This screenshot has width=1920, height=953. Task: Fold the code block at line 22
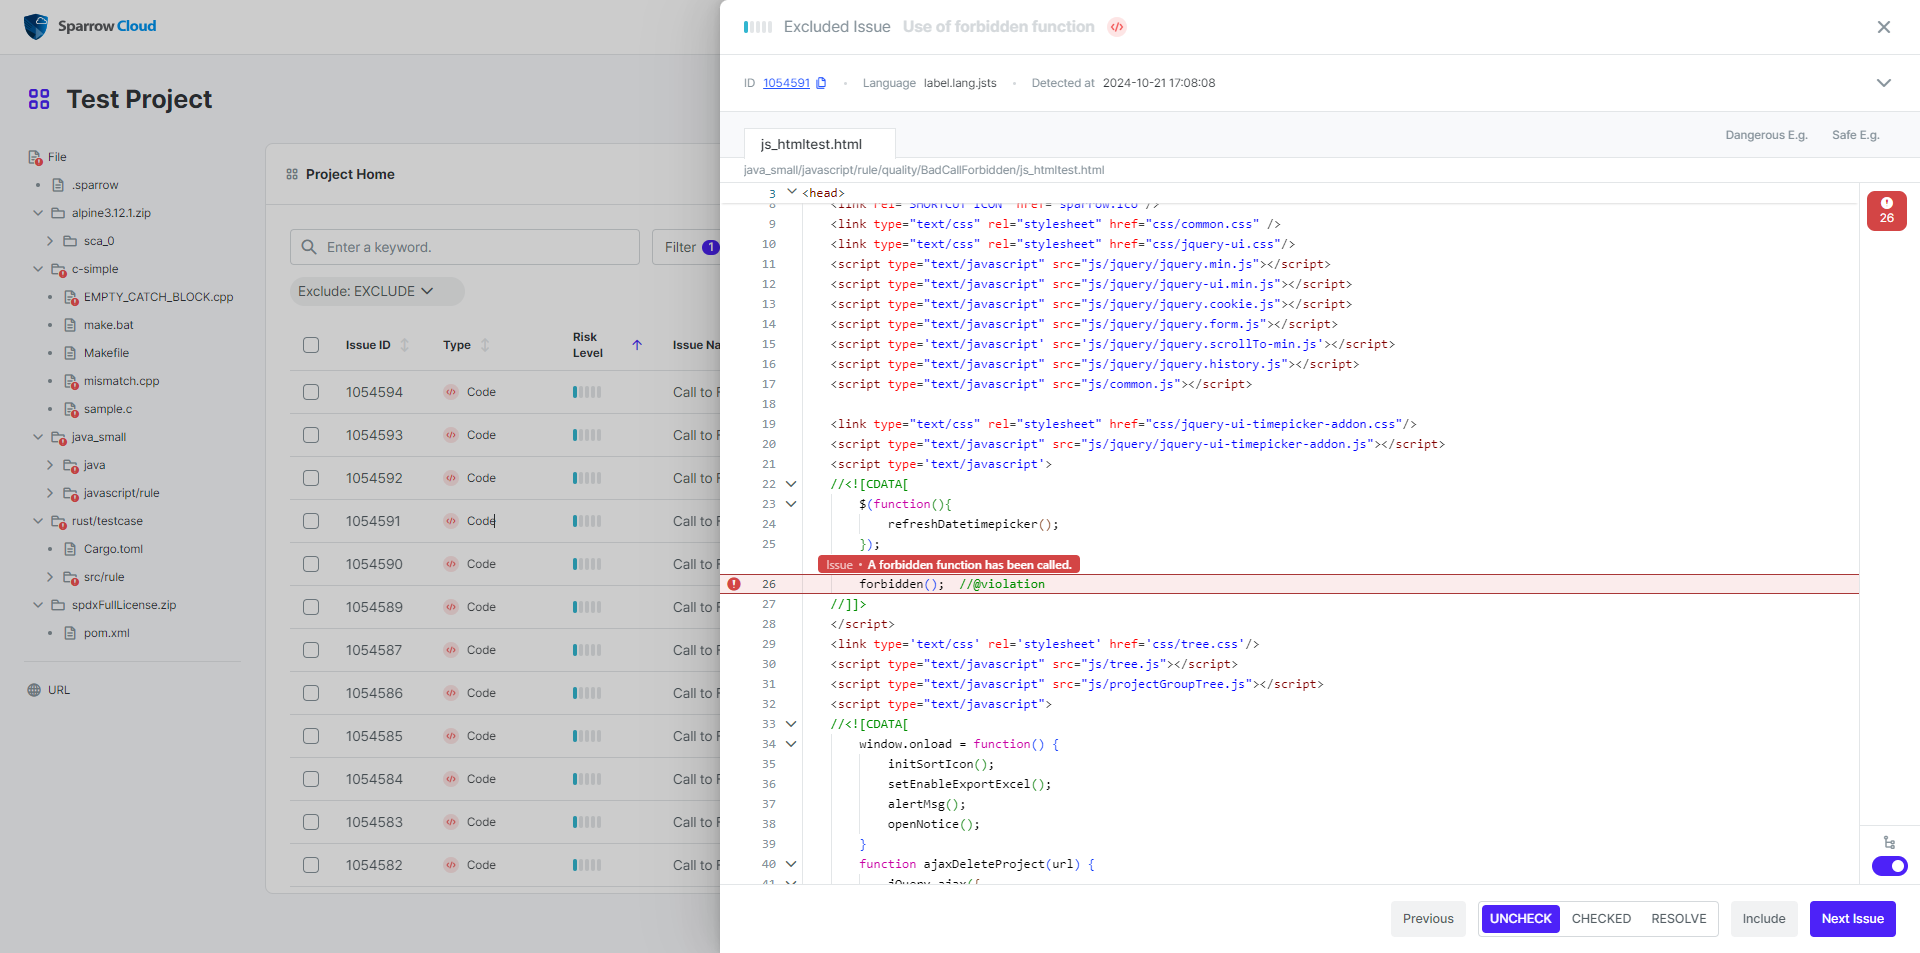[x=791, y=484]
